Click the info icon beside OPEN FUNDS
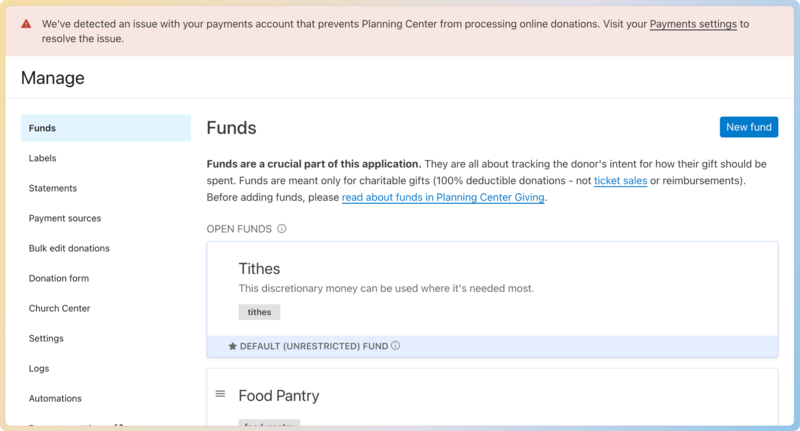Screen dimensions: 800x431 [x=282, y=229]
